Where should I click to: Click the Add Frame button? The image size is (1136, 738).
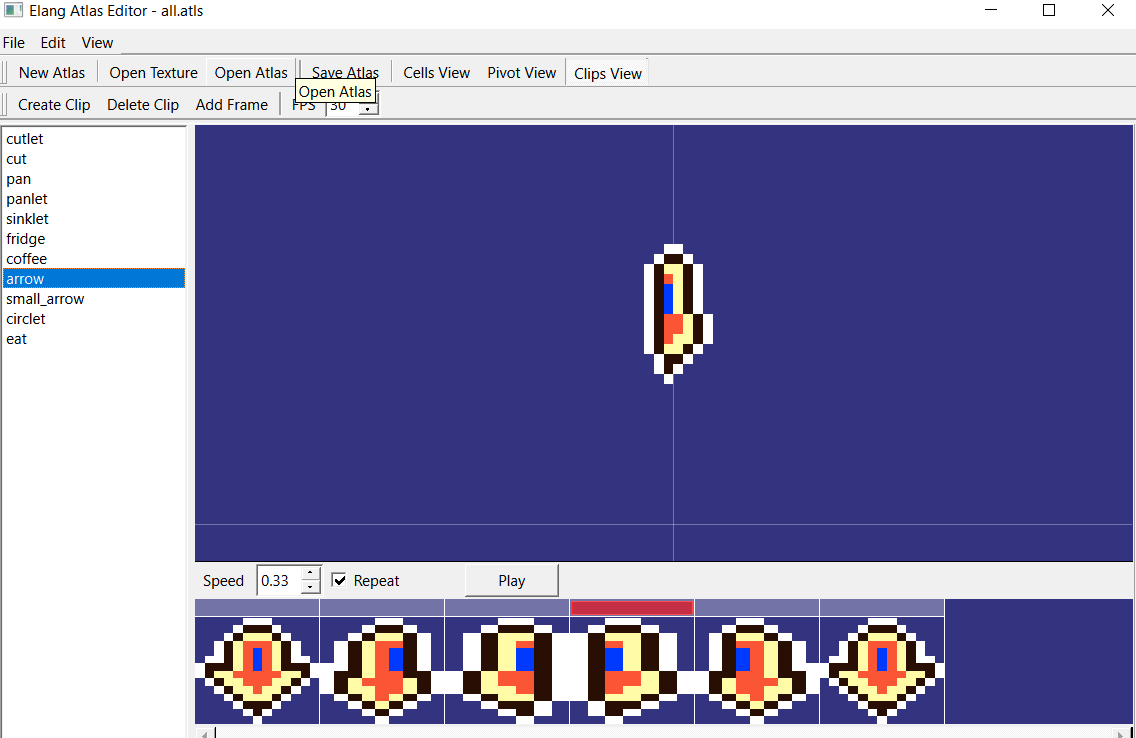(x=232, y=104)
